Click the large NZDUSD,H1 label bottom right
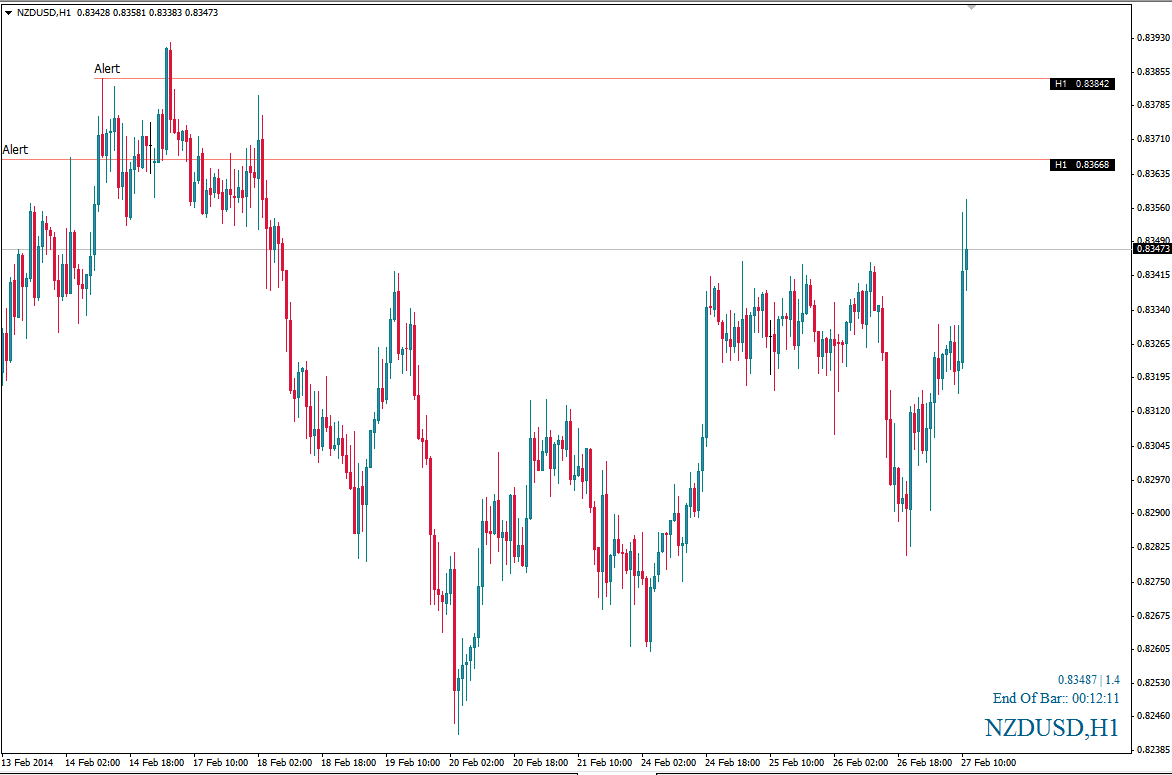The height and width of the screenshot is (775, 1172). 1051,727
